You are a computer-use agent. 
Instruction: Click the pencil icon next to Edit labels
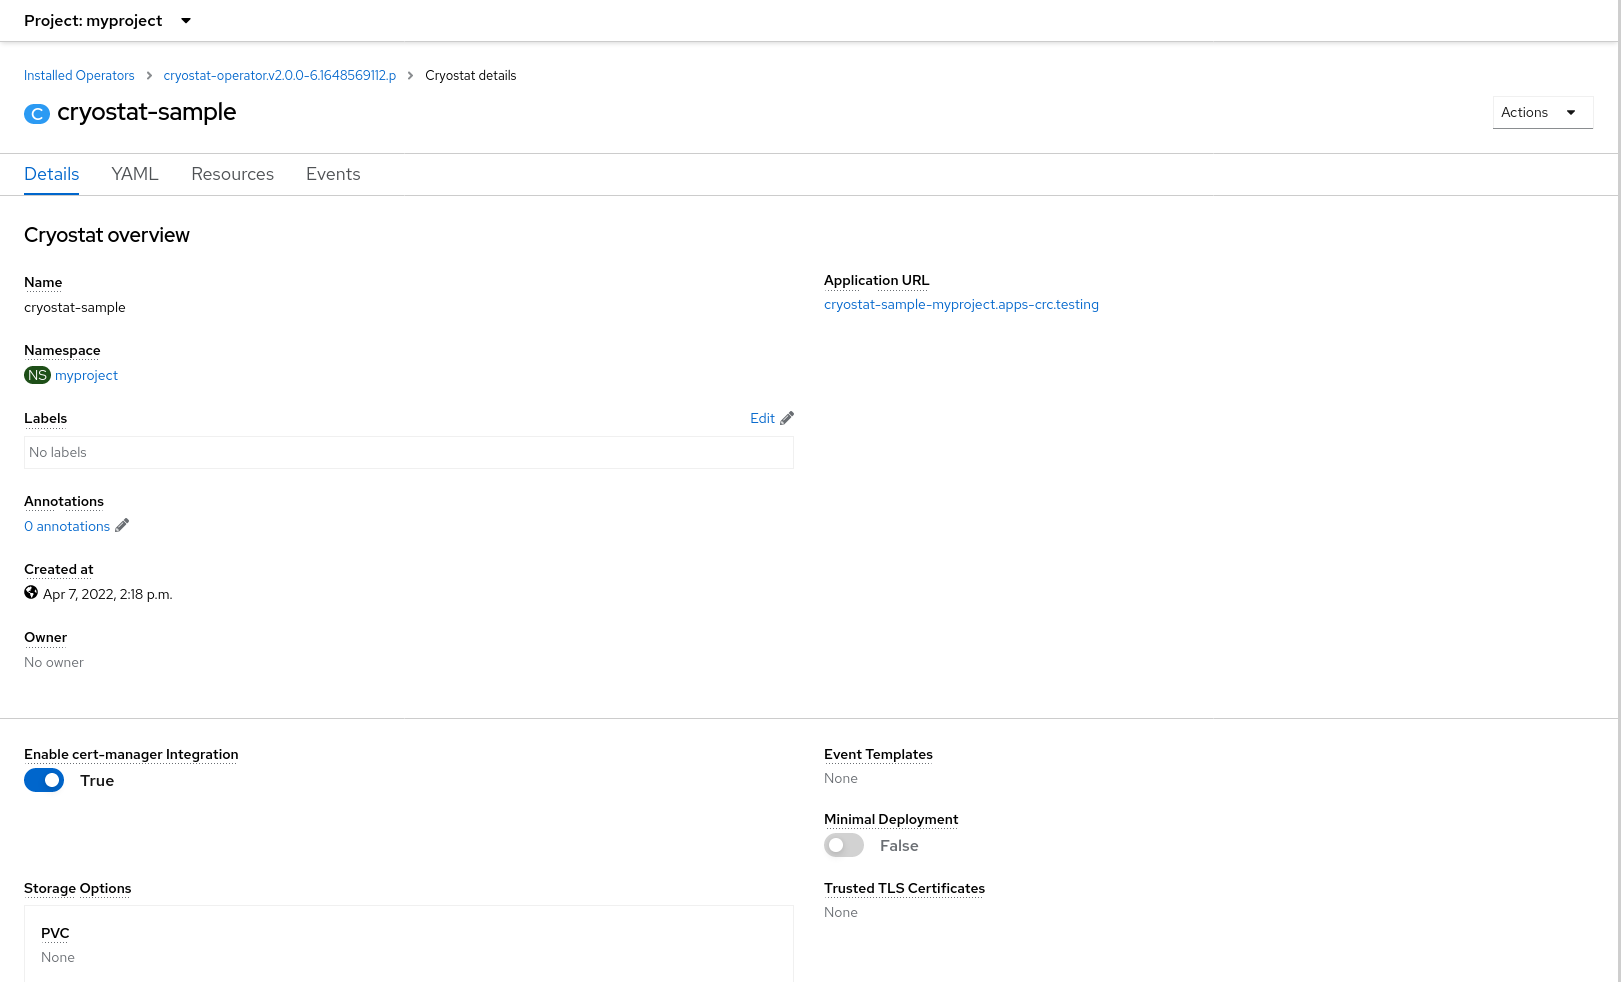pyautogui.click(x=786, y=418)
